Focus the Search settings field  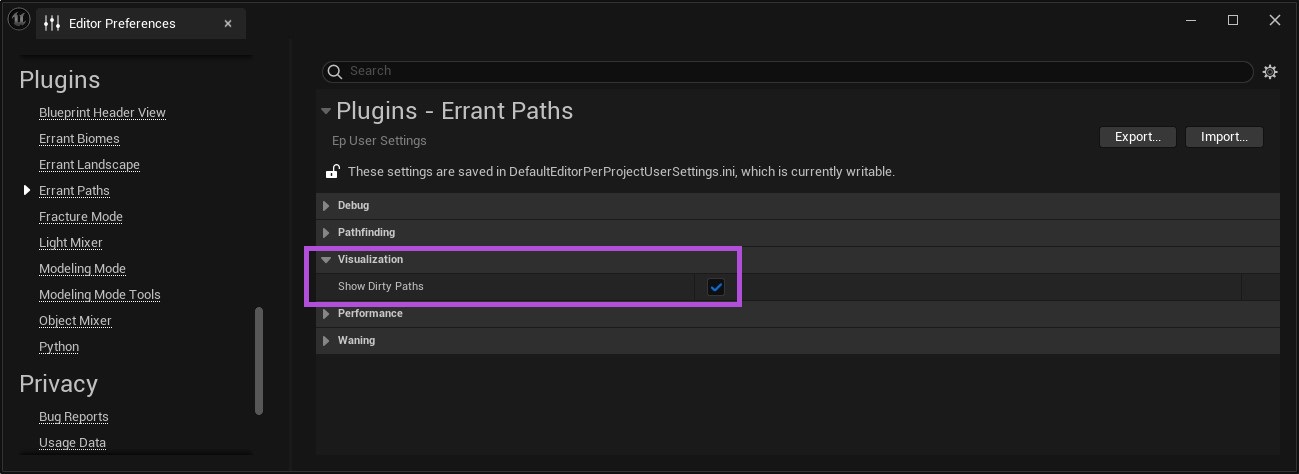click(790, 72)
